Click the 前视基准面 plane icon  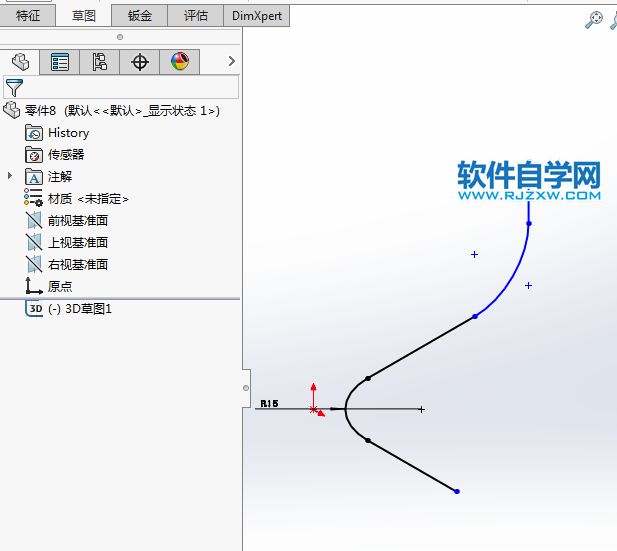34,220
